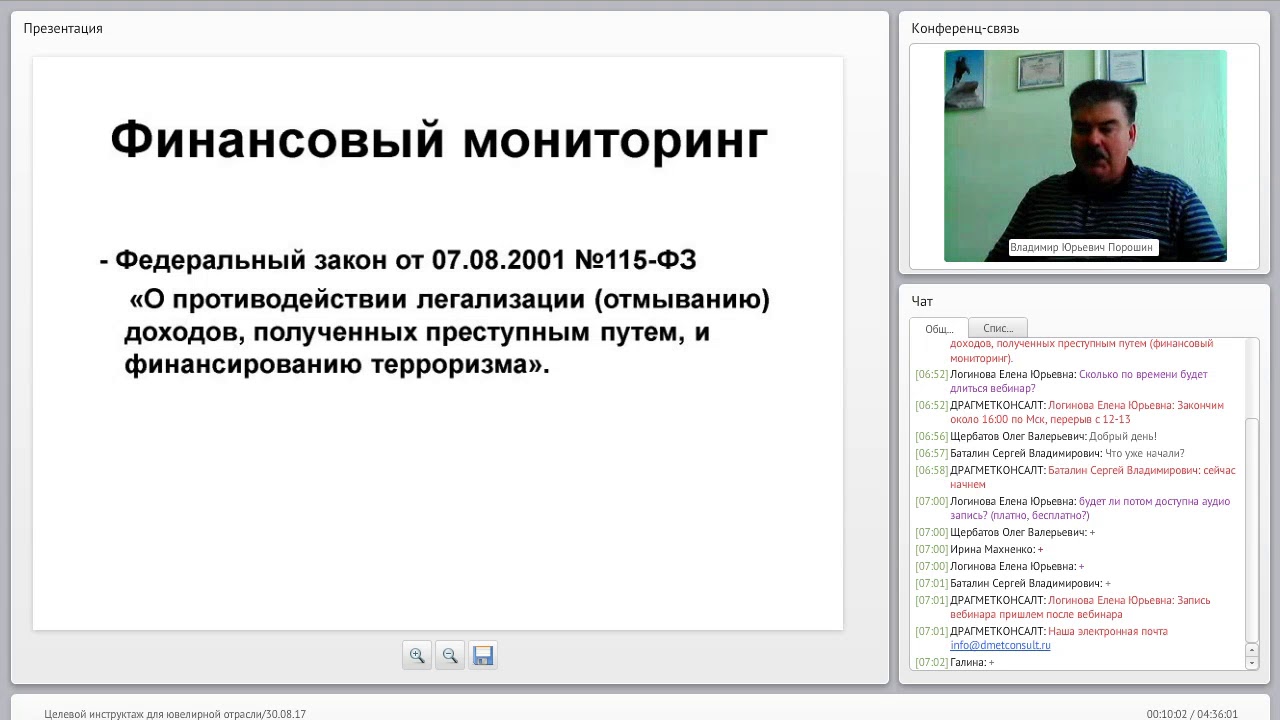Click the playback time '00:10:02 / 04:36:01'
The height and width of the screenshot is (720, 1280).
pyautogui.click(x=1192, y=714)
